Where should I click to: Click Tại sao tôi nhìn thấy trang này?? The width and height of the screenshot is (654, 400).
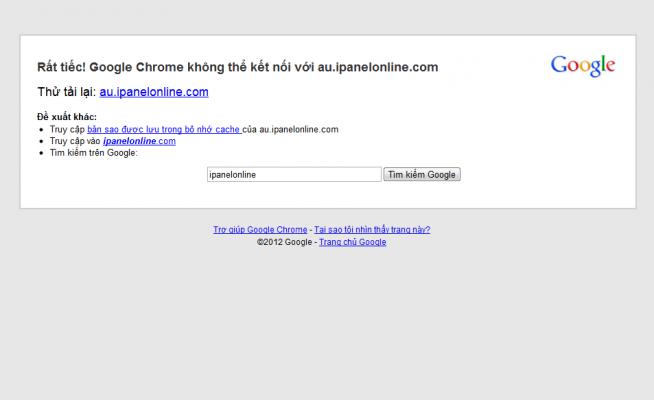tap(372, 229)
